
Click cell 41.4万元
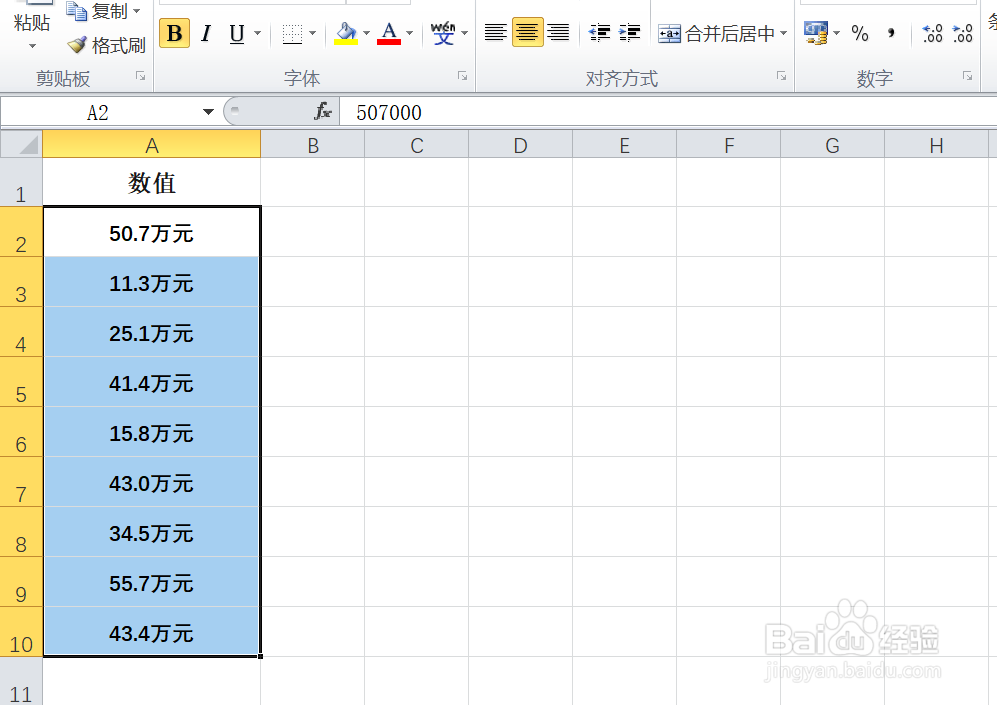click(151, 382)
